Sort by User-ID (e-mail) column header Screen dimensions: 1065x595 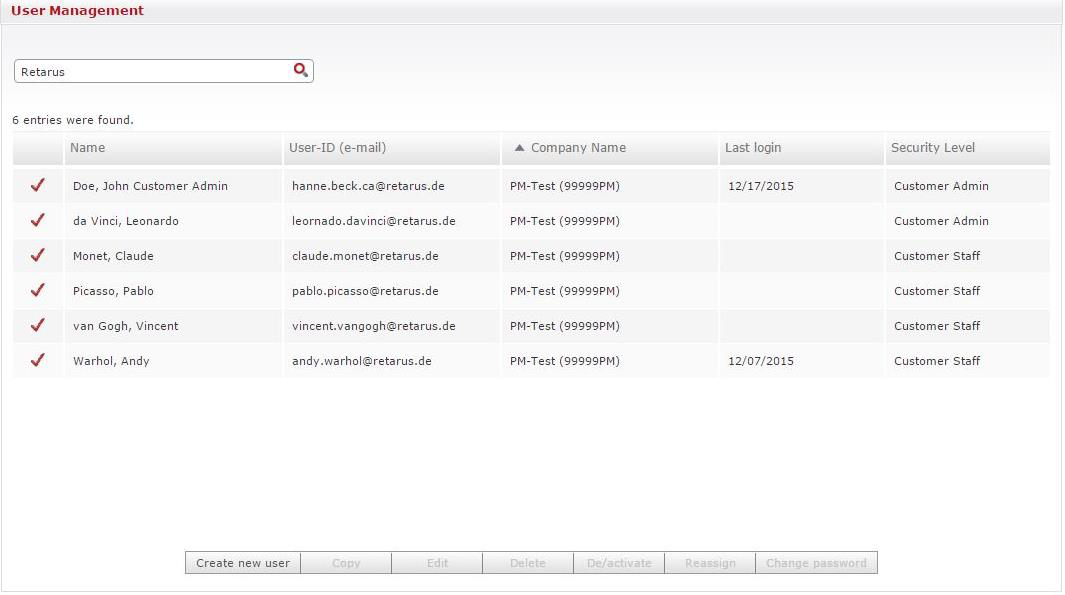[337, 148]
